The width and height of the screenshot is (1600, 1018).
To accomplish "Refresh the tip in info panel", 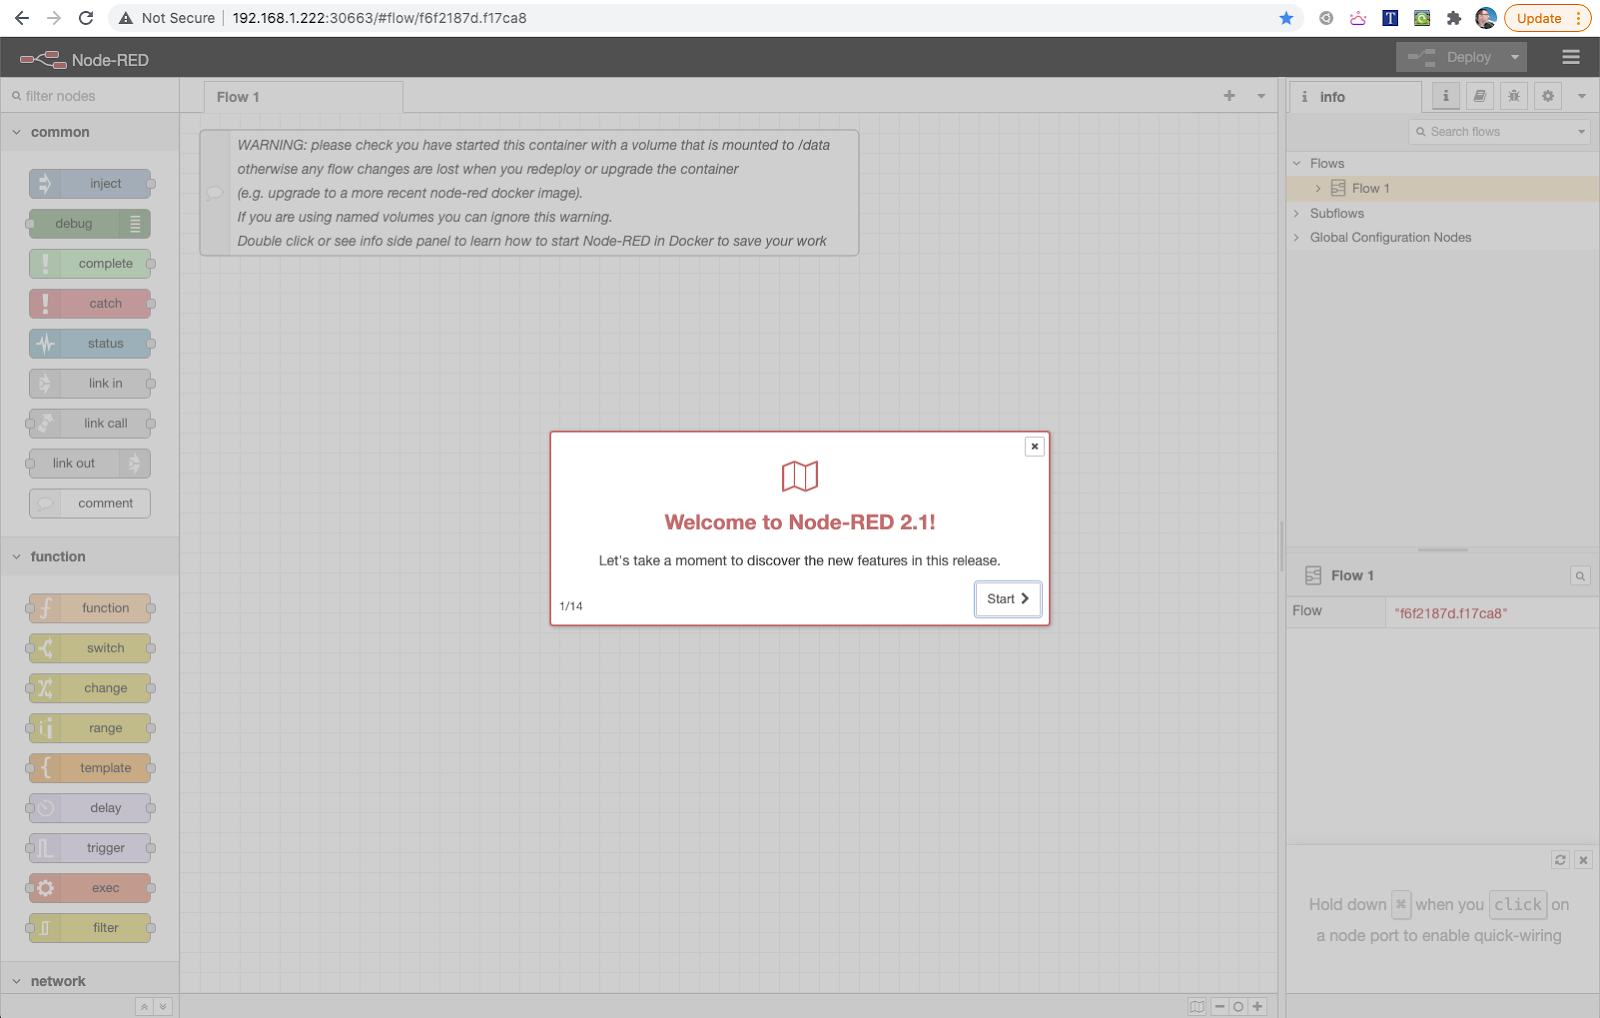I will [1560, 860].
